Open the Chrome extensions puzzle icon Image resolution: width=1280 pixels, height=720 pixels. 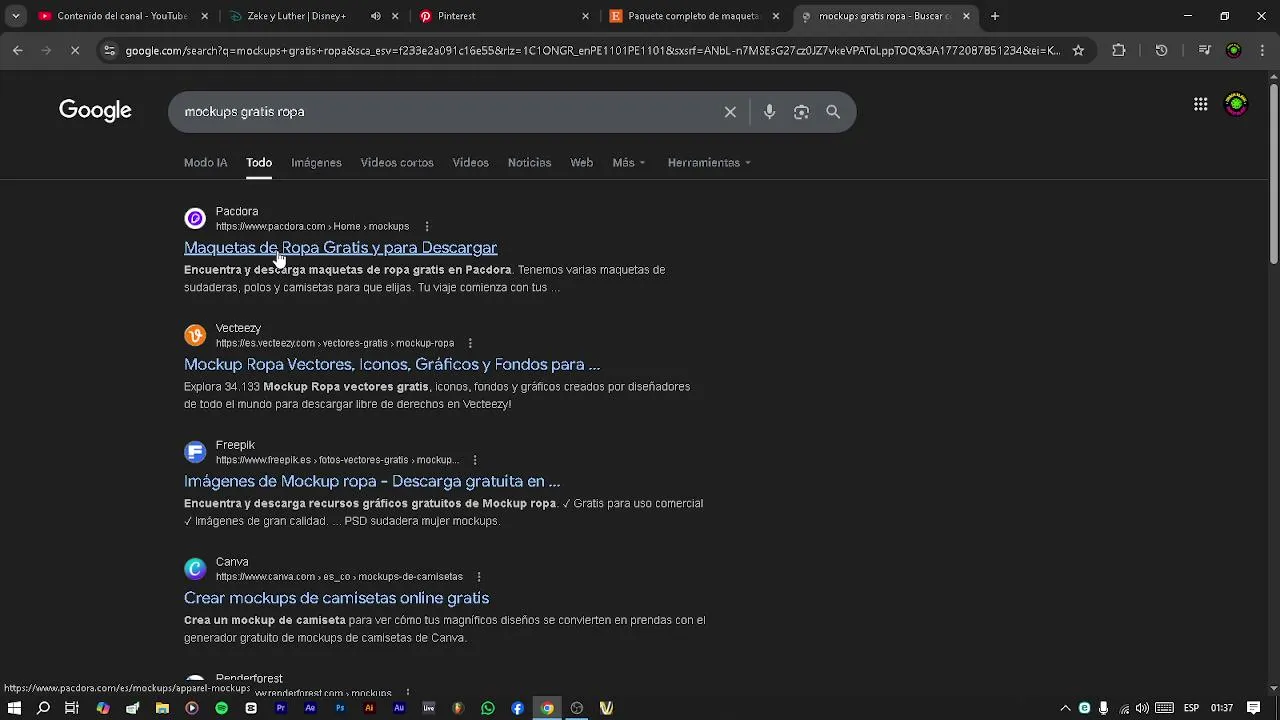[x=1119, y=50]
